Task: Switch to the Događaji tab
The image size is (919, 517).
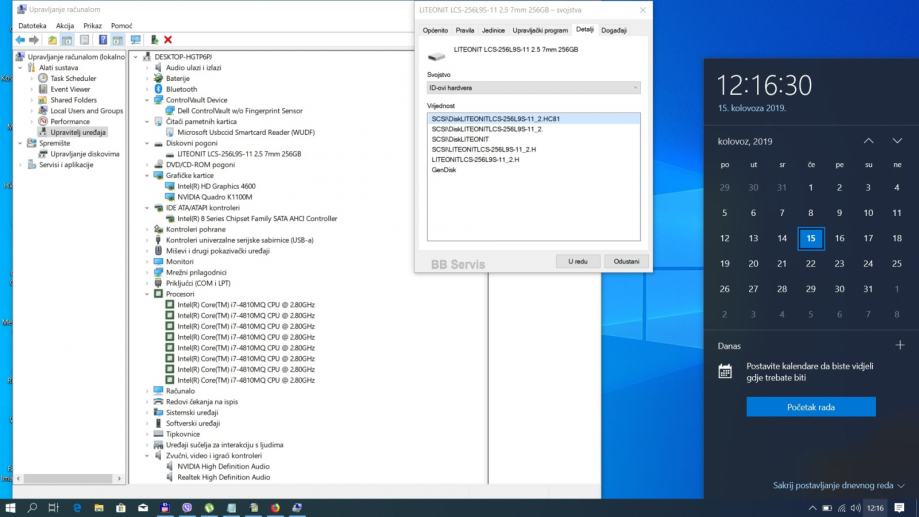Action: 613,30
